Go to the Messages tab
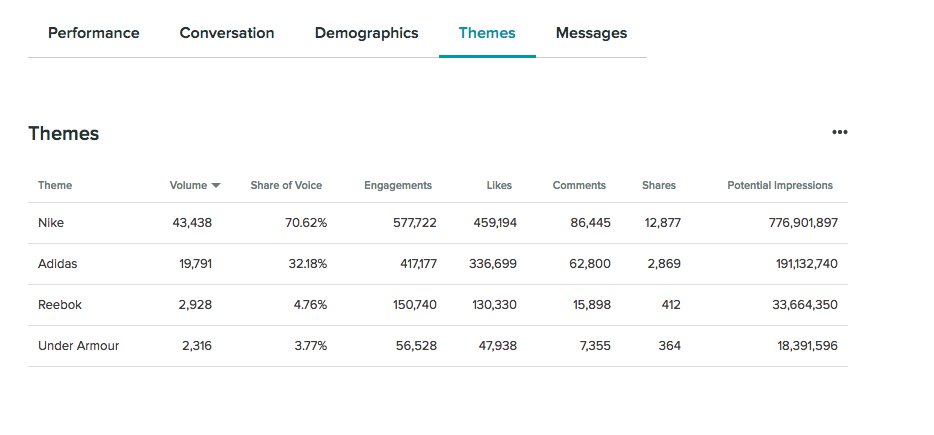The width and height of the screenshot is (934, 435). pyautogui.click(x=591, y=33)
